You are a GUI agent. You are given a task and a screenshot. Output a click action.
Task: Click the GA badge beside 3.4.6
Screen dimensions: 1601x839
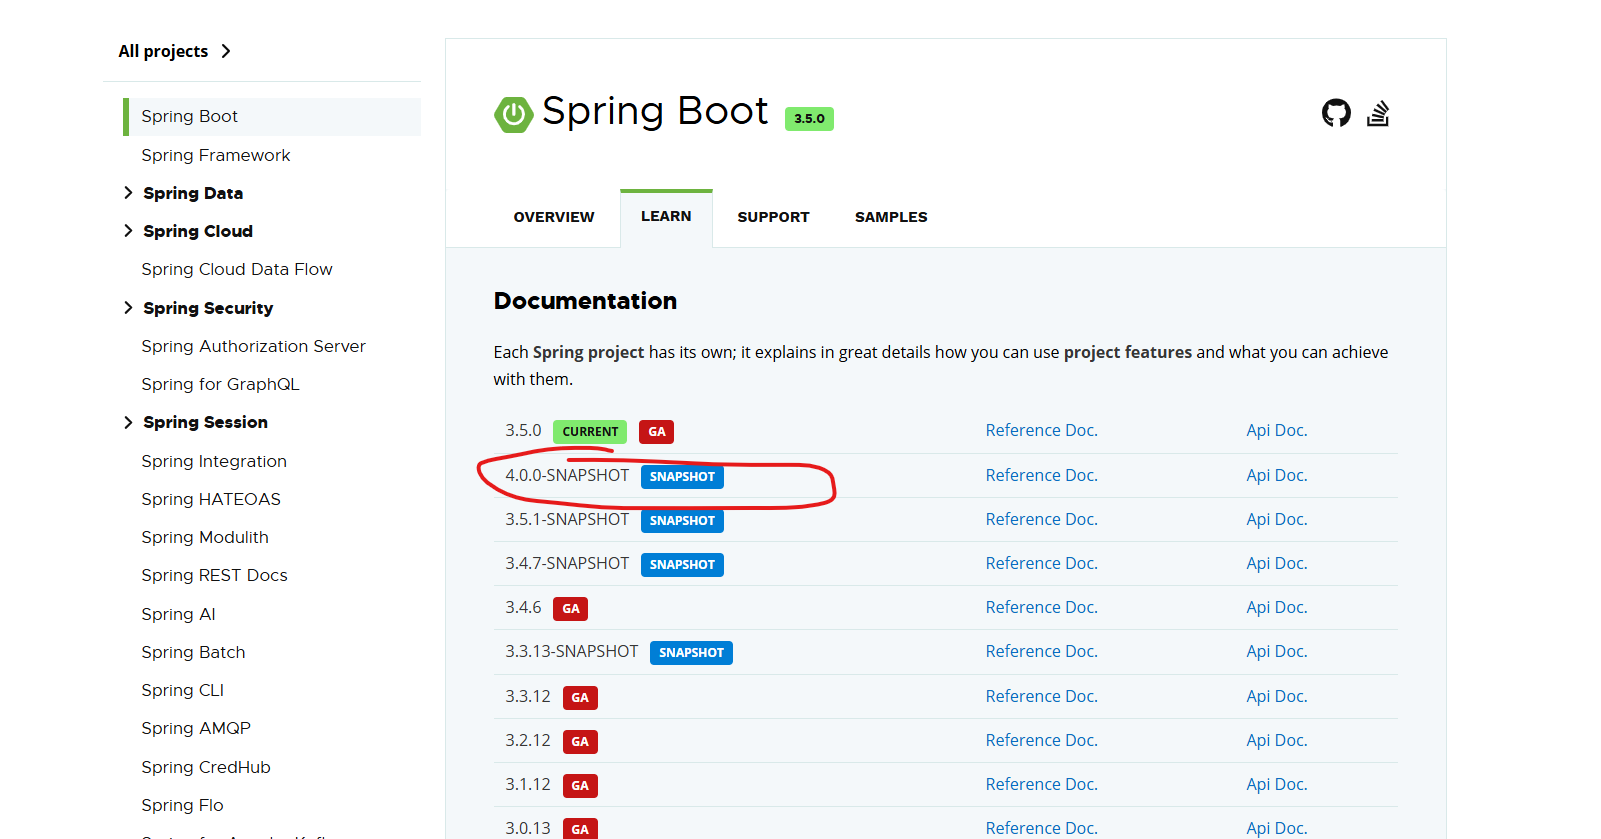571,609
